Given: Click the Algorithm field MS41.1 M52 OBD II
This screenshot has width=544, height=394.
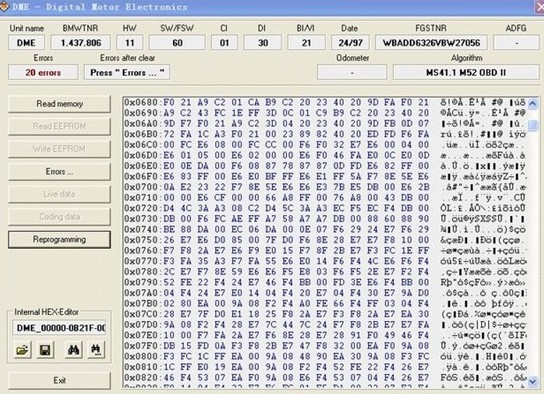Looking at the screenshot, I should (x=466, y=73).
